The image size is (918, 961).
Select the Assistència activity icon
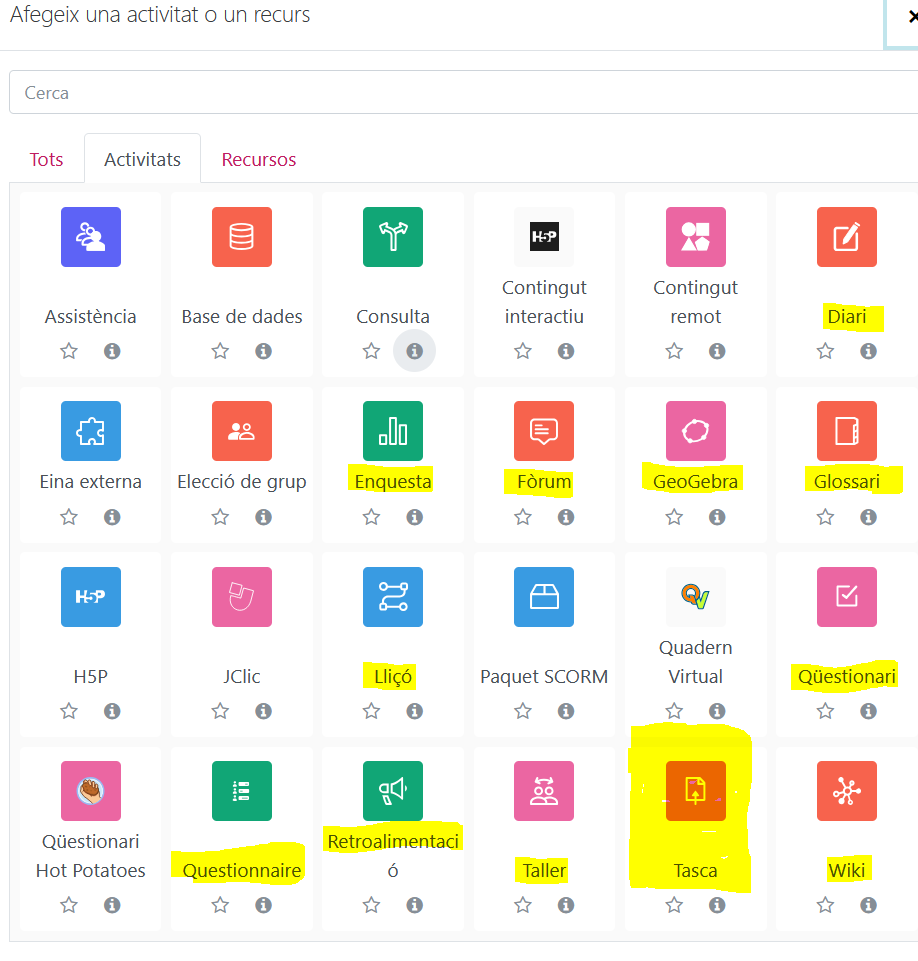(x=91, y=237)
